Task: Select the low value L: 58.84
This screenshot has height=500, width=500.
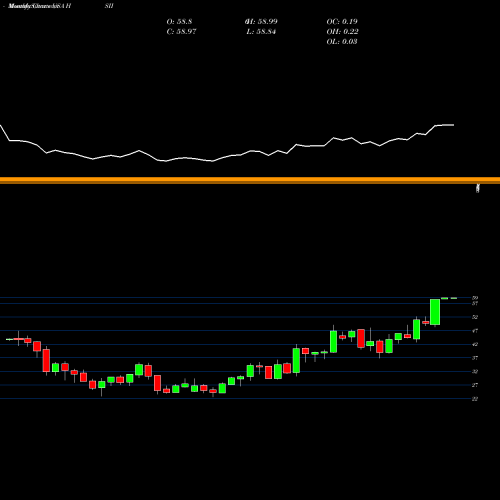Action: 261,32
